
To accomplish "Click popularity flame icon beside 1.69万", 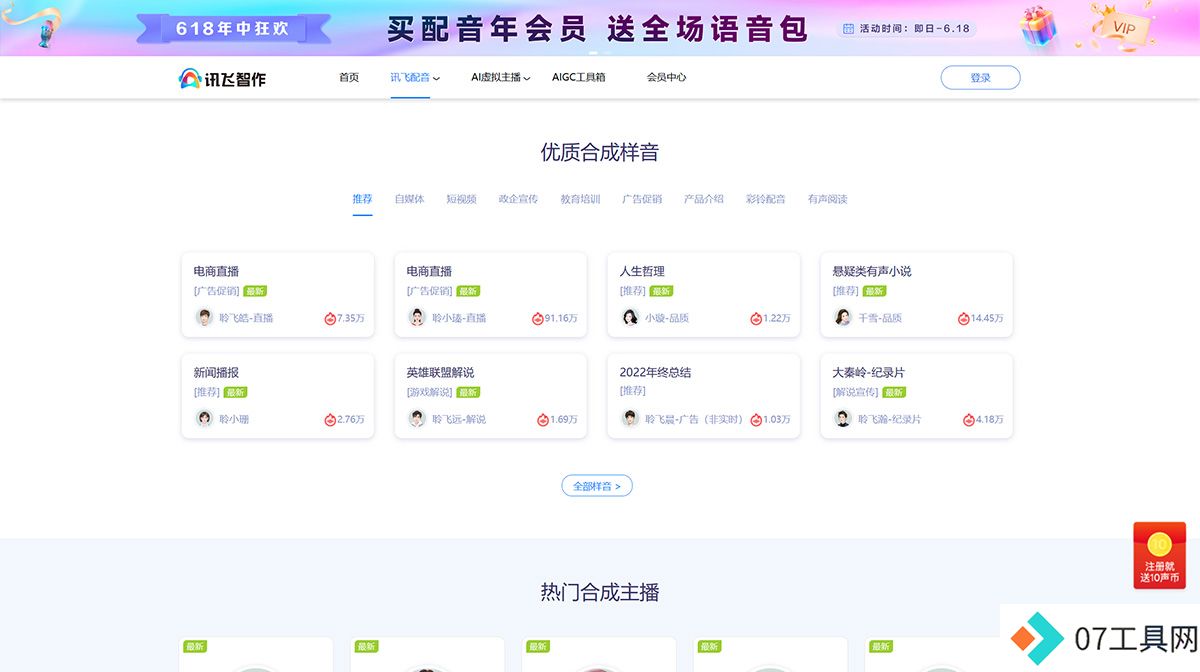I will [x=543, y=419].
